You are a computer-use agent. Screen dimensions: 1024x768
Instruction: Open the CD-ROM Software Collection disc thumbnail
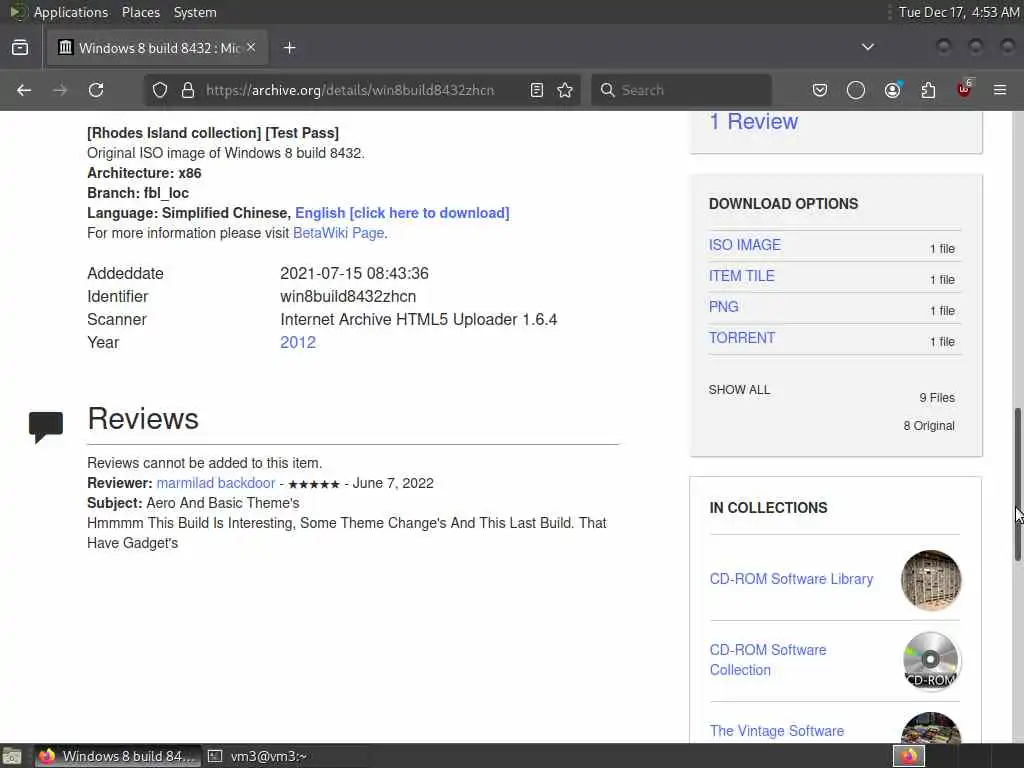coord(931,661)
